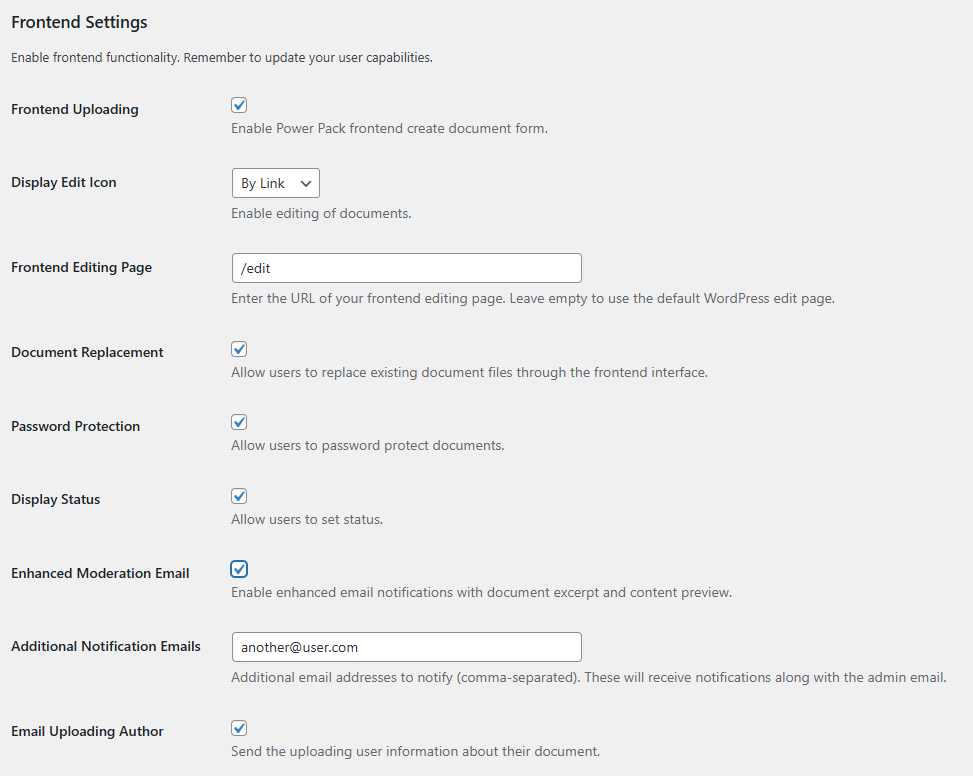The image size is (973, 776).
Task: Toggle the Display Status checkbox
Action: coord(239,496)
